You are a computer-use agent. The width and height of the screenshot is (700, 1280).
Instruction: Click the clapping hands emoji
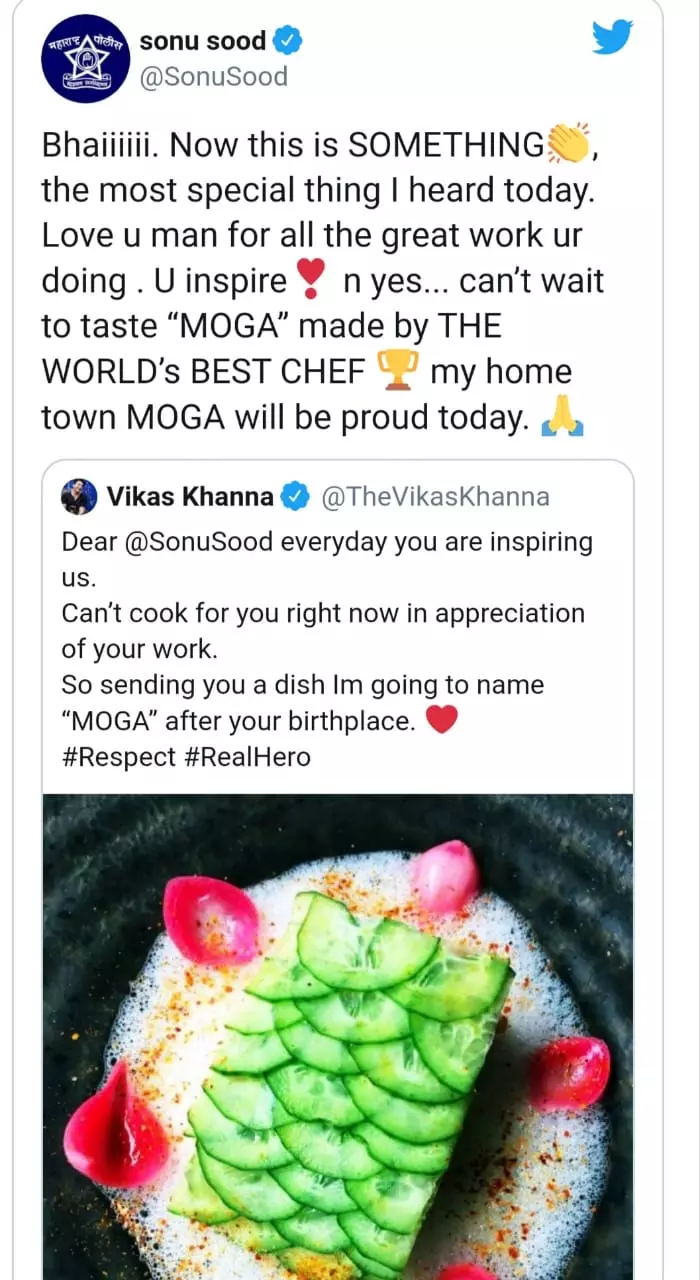pos(568,146)
